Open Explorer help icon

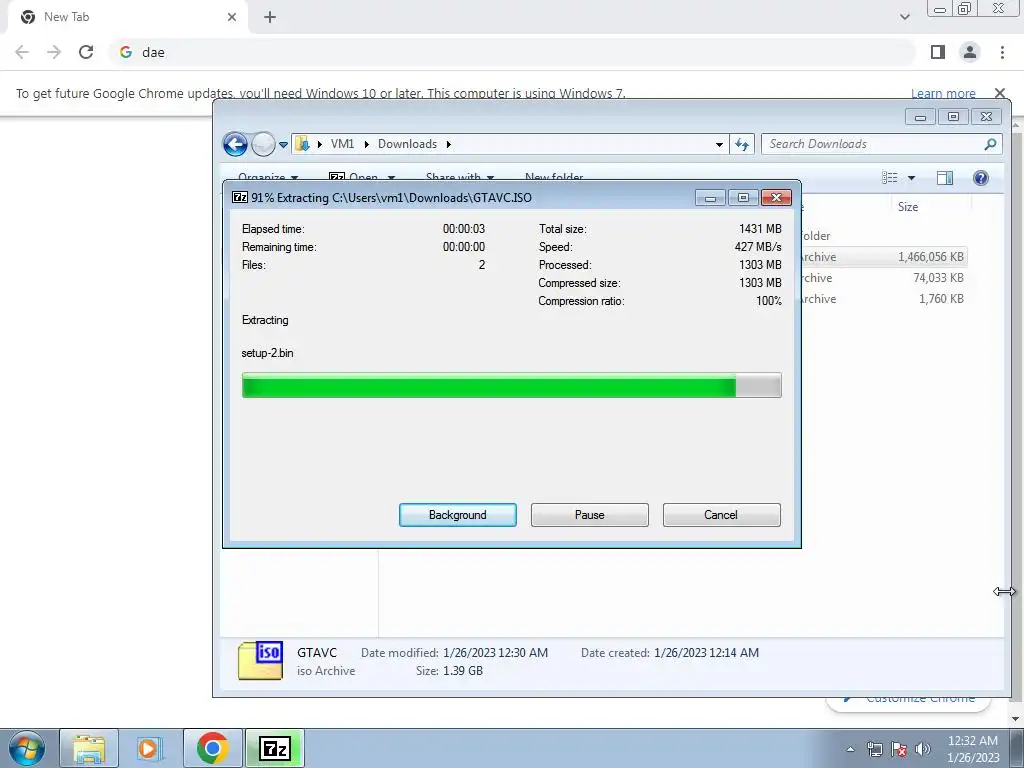pyautogui.click(x=980, y=178)
